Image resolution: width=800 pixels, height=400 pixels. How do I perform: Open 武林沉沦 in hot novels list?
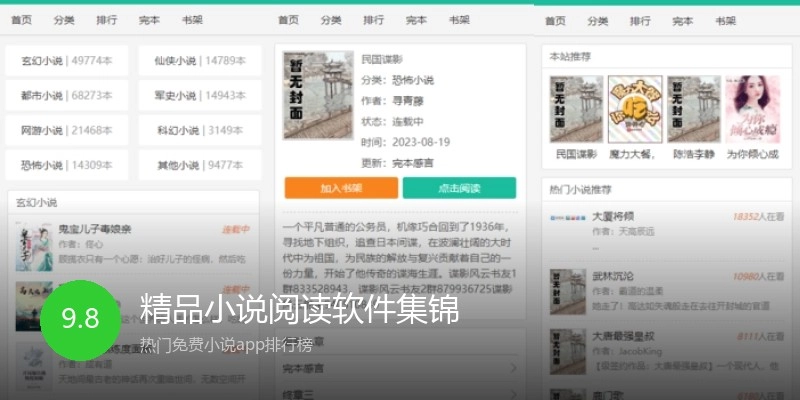coord(613,277)
